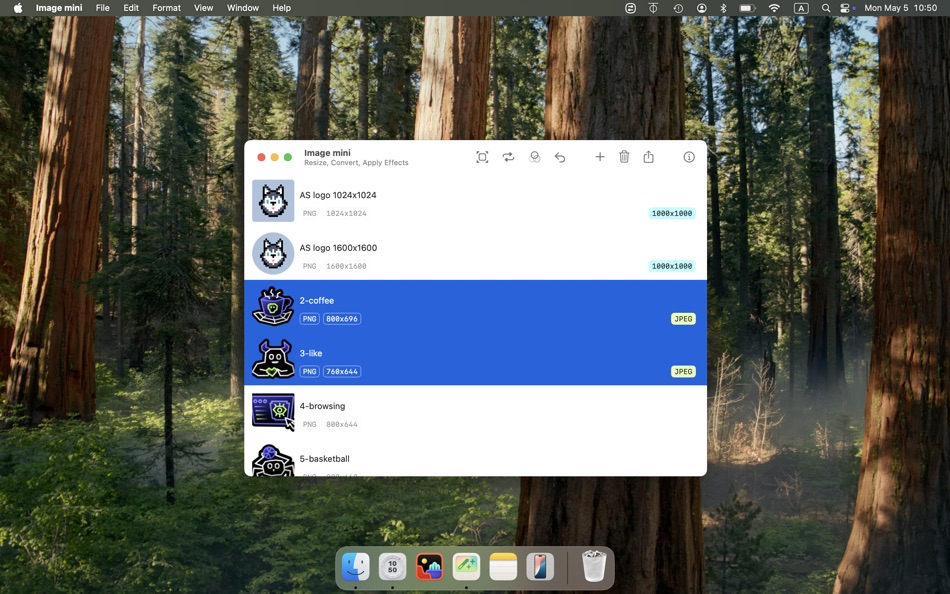
Task: Click the Resize tool icon in toolbar
Action: (x=482, y=157)
